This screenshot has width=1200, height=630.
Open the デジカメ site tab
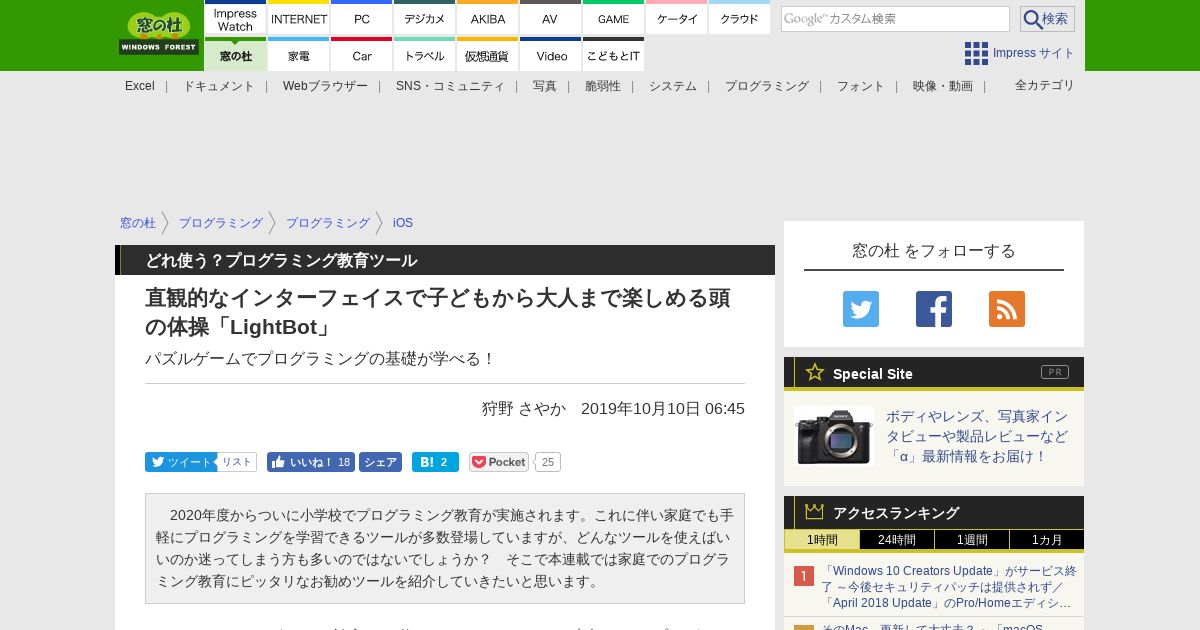pos(425,18)
